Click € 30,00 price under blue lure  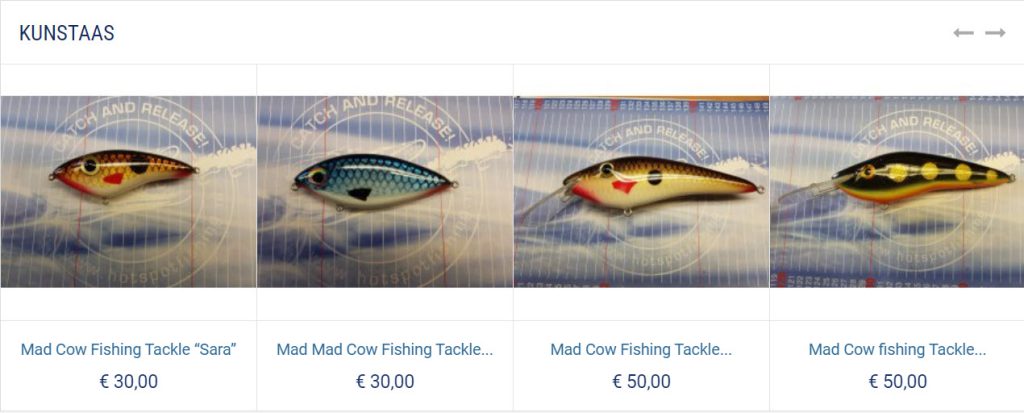pyautogui.click(x=385, y=382)
